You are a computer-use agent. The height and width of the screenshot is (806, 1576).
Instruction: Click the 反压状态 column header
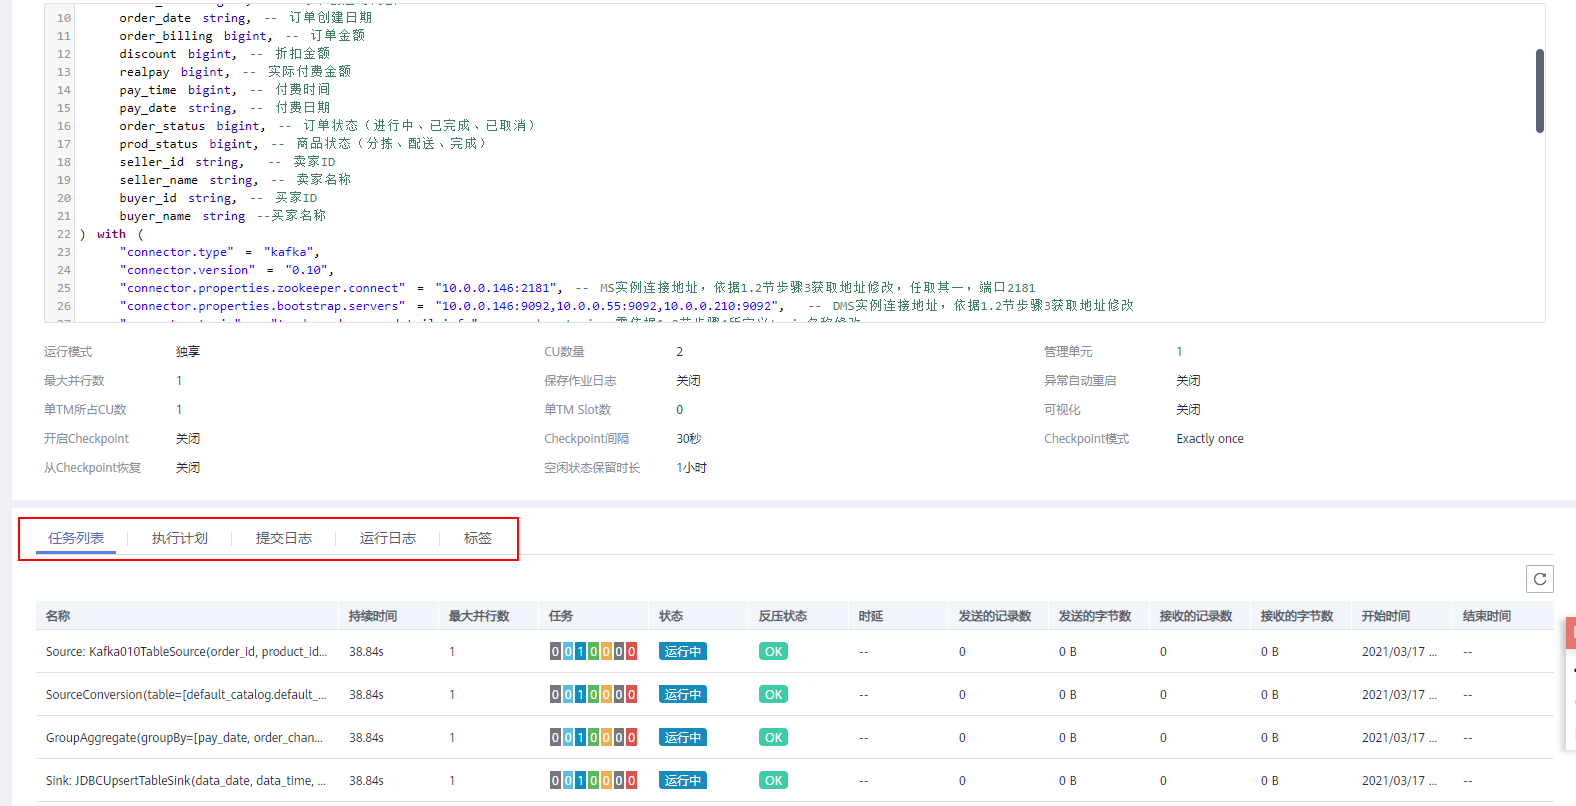coord(783,616)
